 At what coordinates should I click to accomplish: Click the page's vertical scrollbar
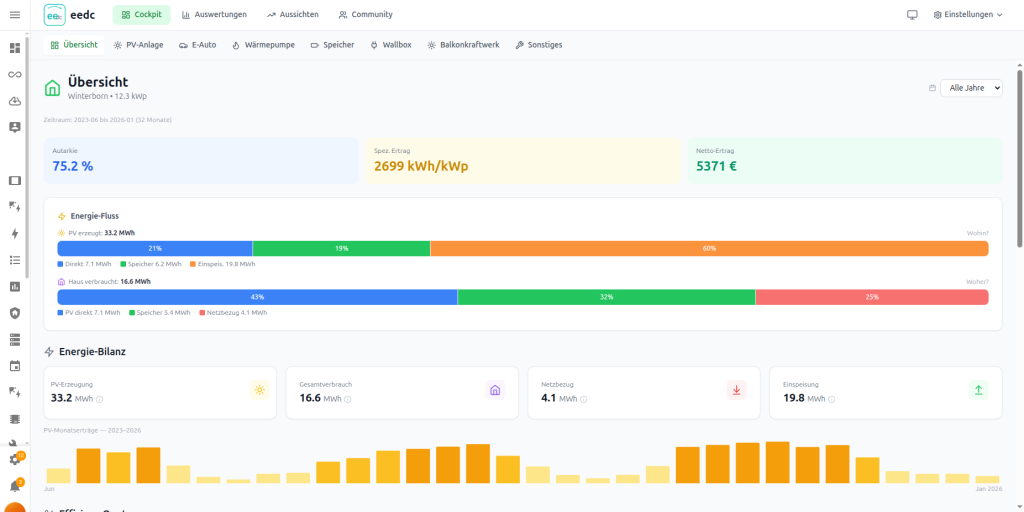click(1019, 160)
